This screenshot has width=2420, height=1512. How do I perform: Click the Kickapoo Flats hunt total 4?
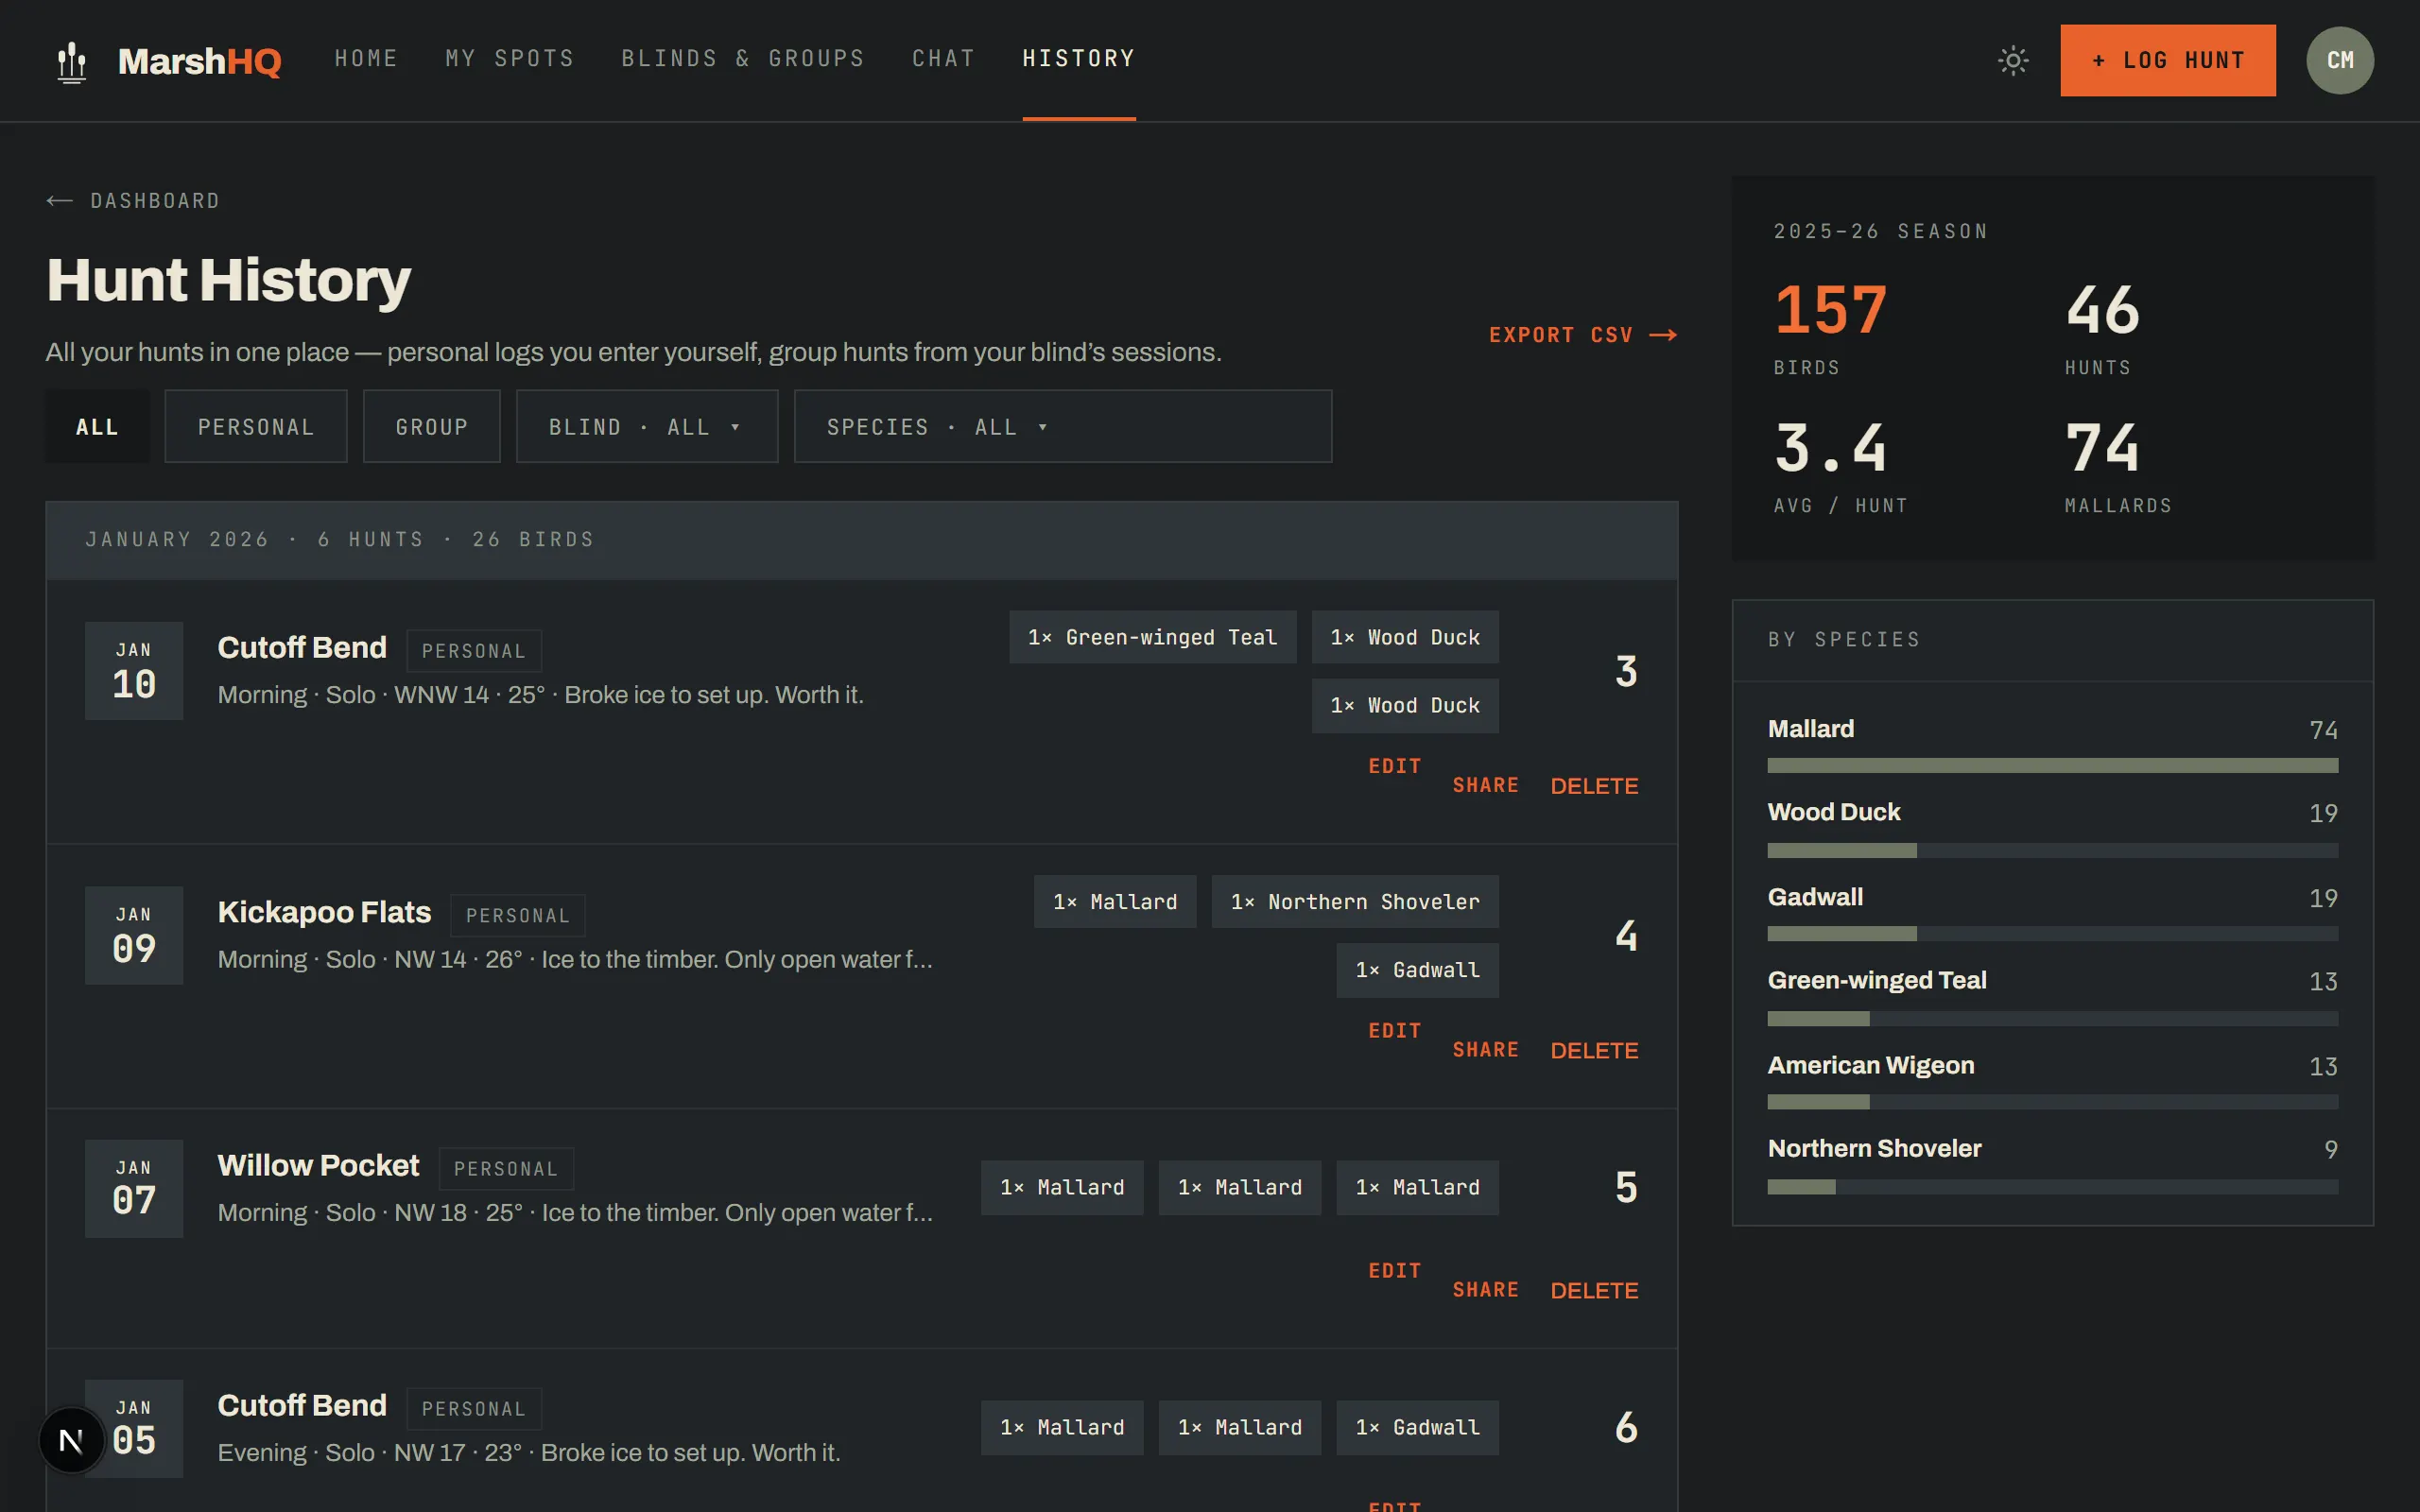[1626, 936]
